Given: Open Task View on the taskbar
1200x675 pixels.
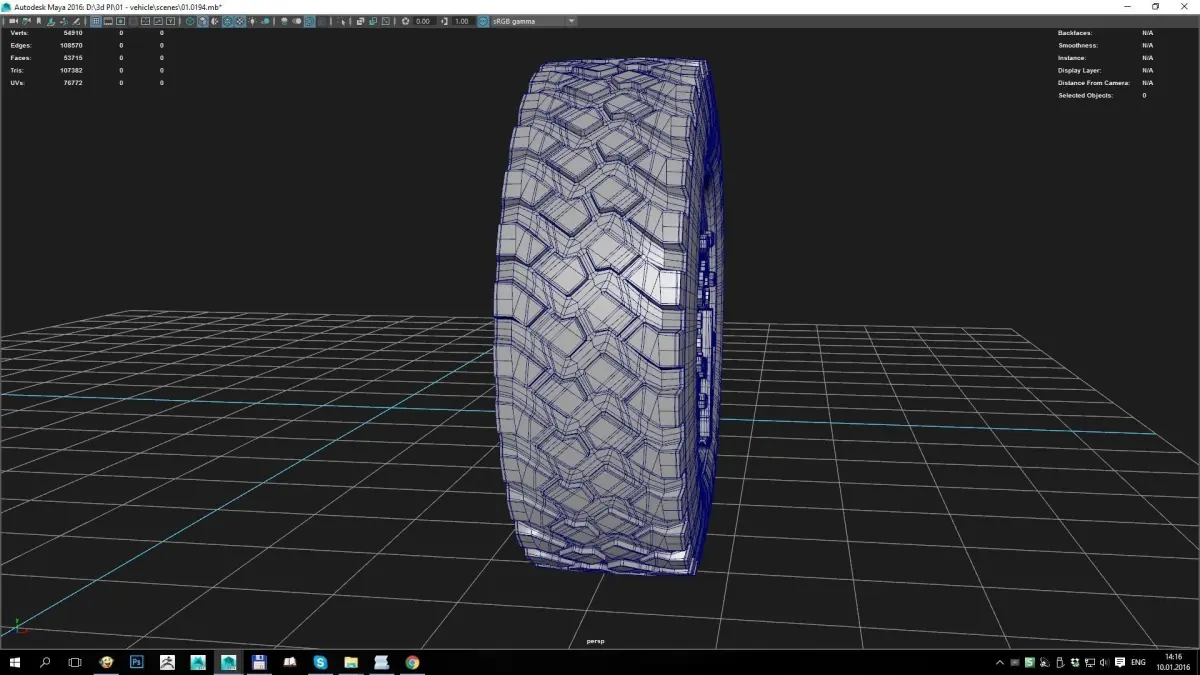Looking at the screenshot, I should pyautogui.click(x=75, y=662).
